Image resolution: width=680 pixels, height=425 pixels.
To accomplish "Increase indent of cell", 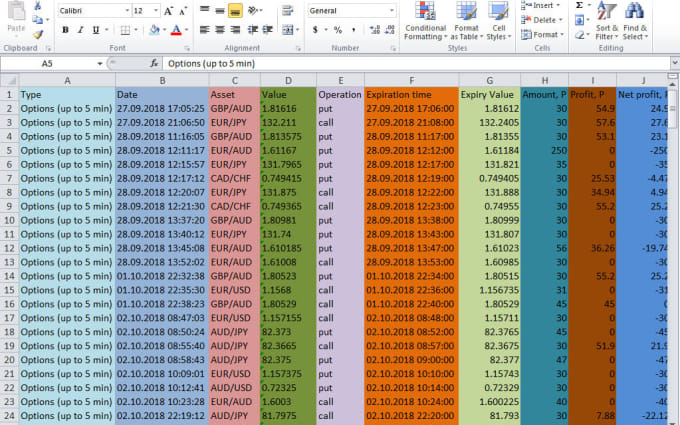I will 268,30.
